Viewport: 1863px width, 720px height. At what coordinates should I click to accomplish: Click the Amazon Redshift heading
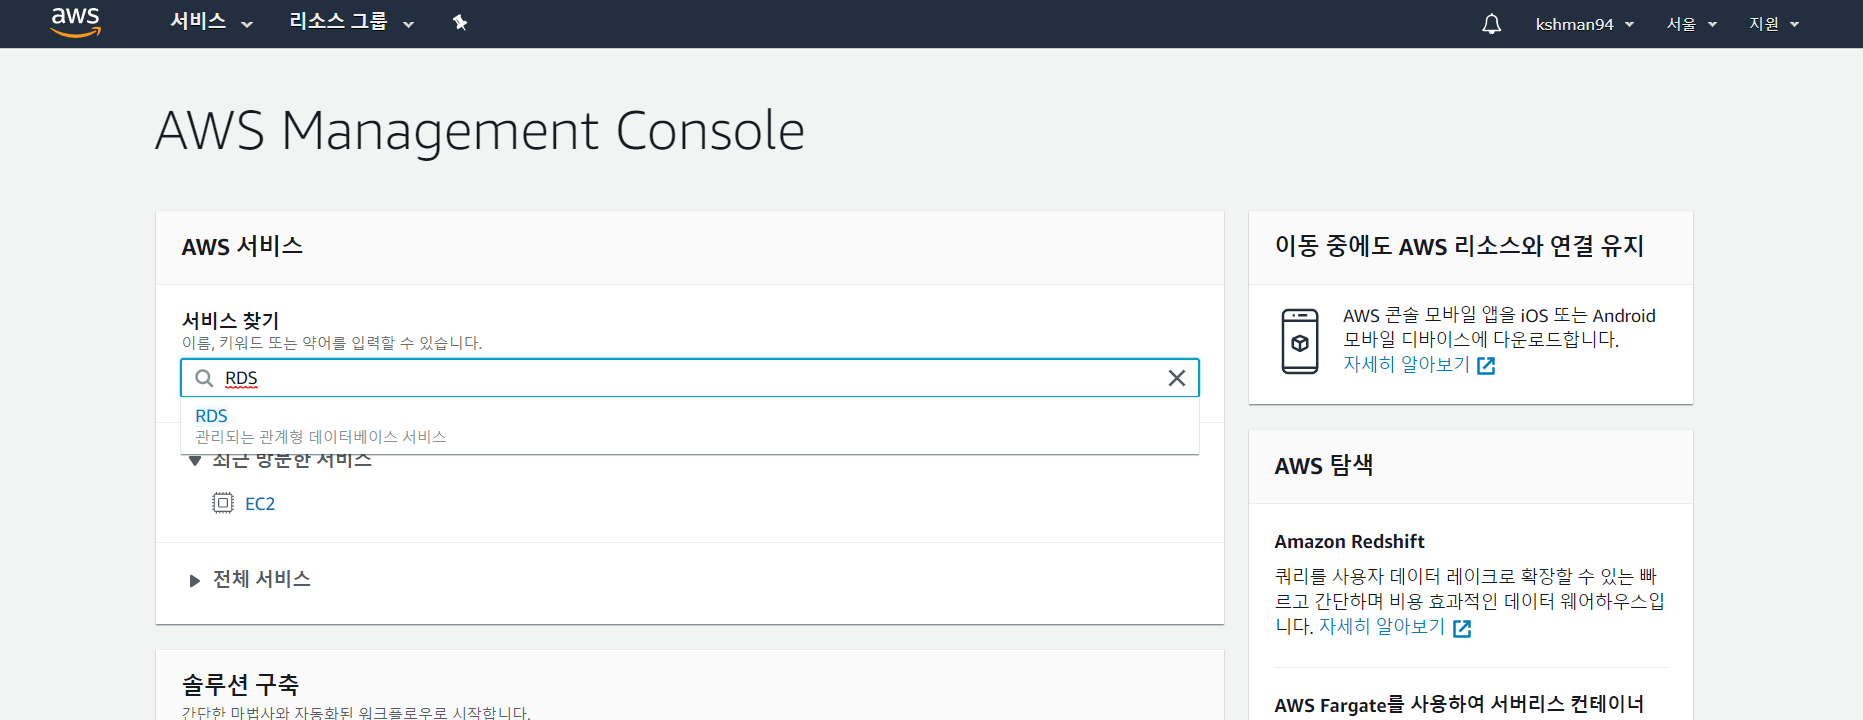coord(1349,541)
